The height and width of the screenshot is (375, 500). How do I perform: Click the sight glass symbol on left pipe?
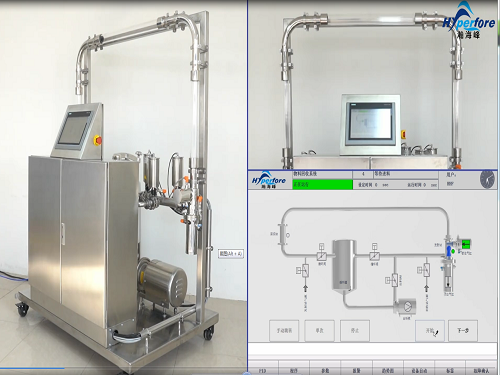tap(284, 235)
